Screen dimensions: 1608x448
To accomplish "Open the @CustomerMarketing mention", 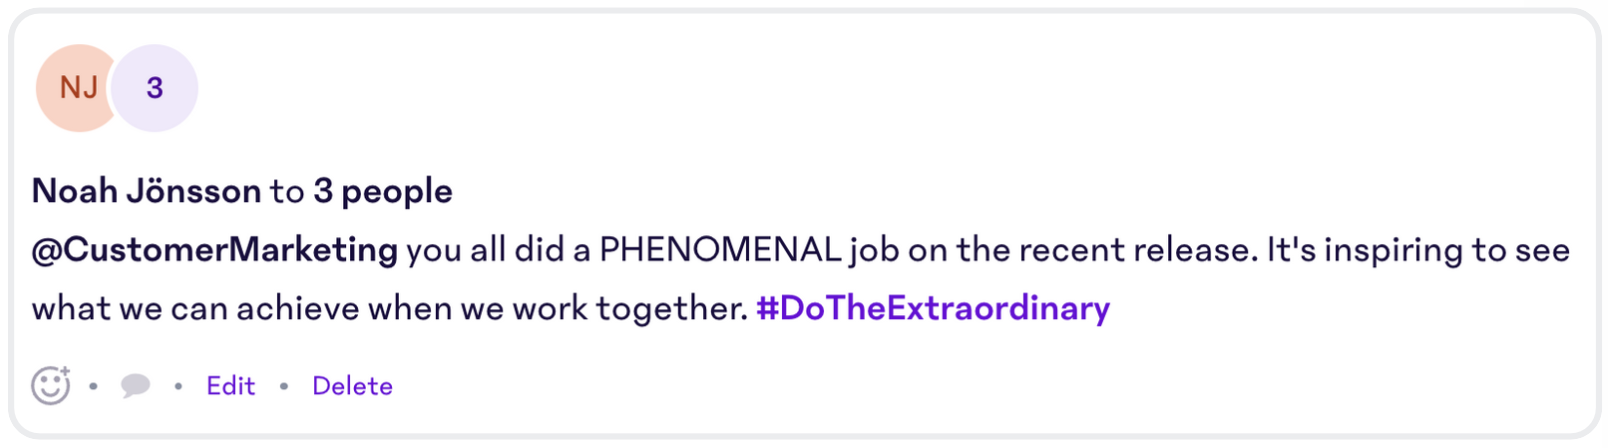I will 215,250.
